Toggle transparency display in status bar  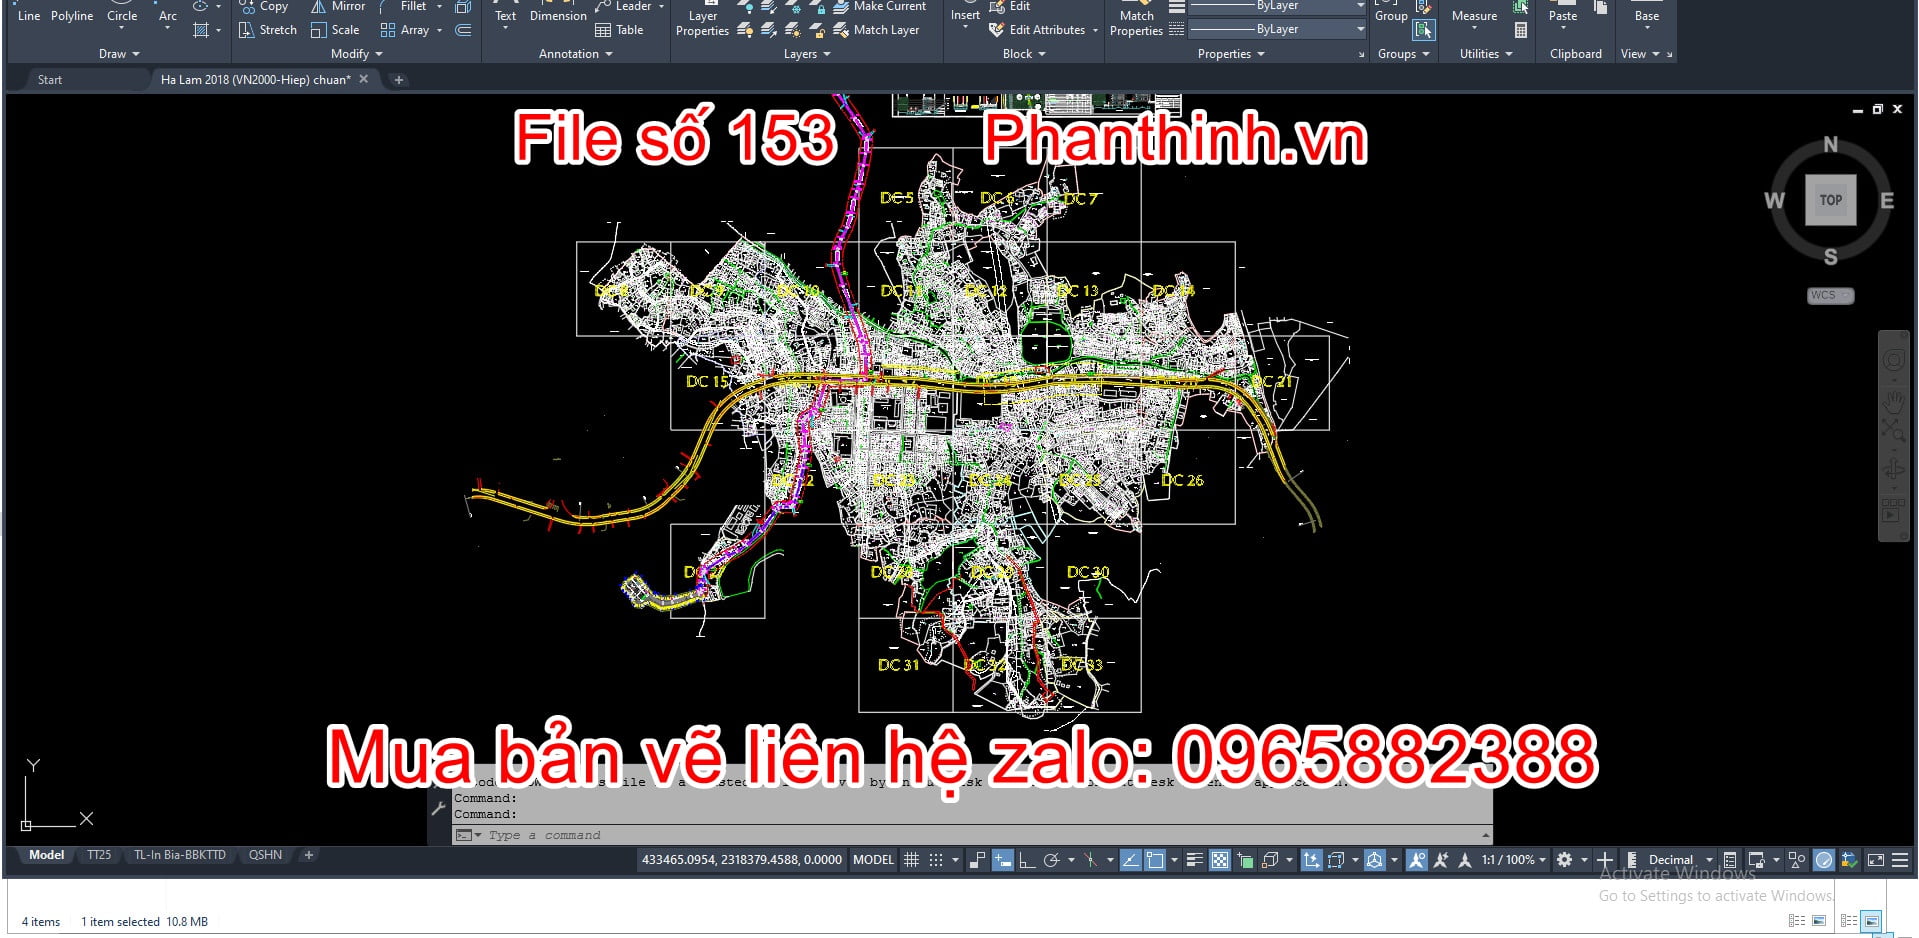click(x=1220, y=859)
